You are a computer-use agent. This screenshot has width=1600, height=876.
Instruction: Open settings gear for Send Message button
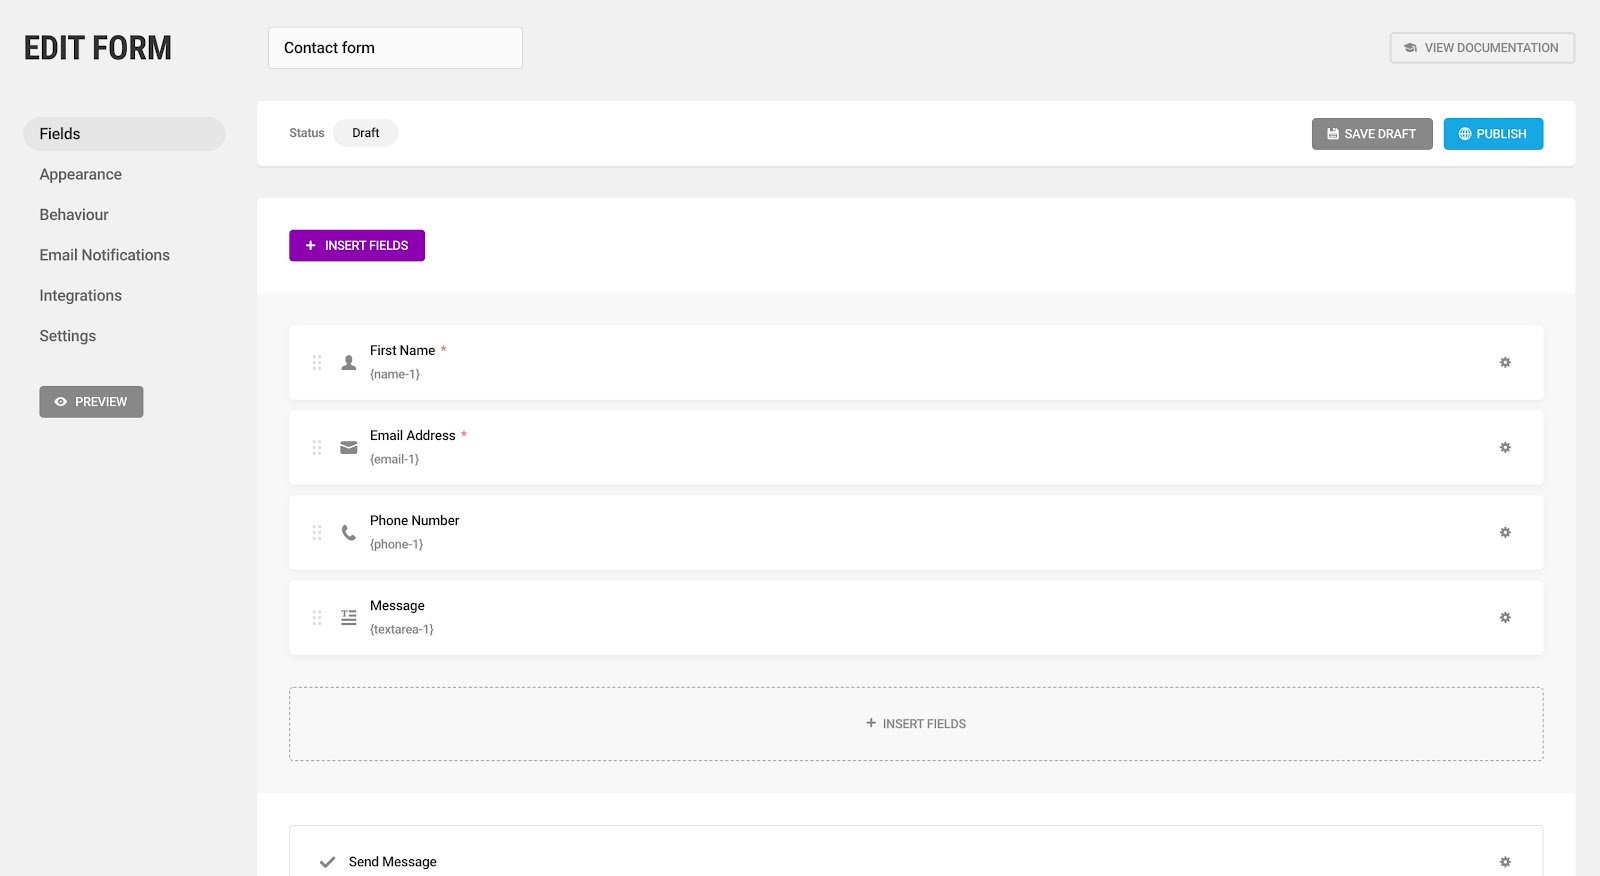pos(1505,861)
